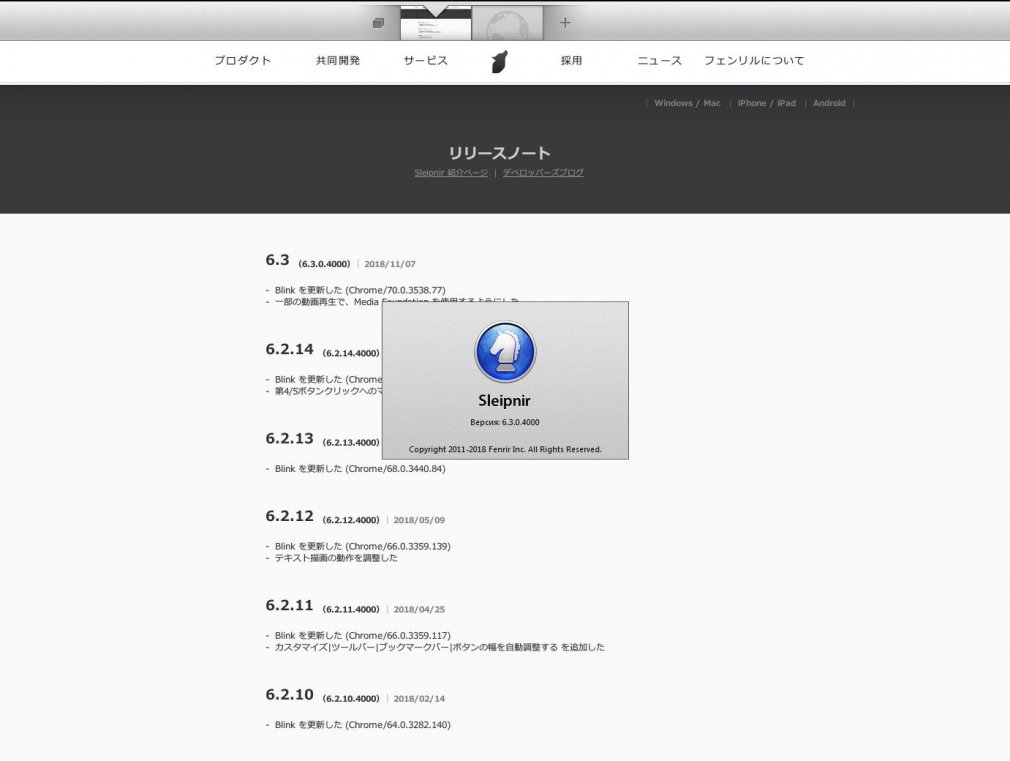Go to the サービス menu item
1010x761 pixels.
pyautogui.click(x=426, y=61)
